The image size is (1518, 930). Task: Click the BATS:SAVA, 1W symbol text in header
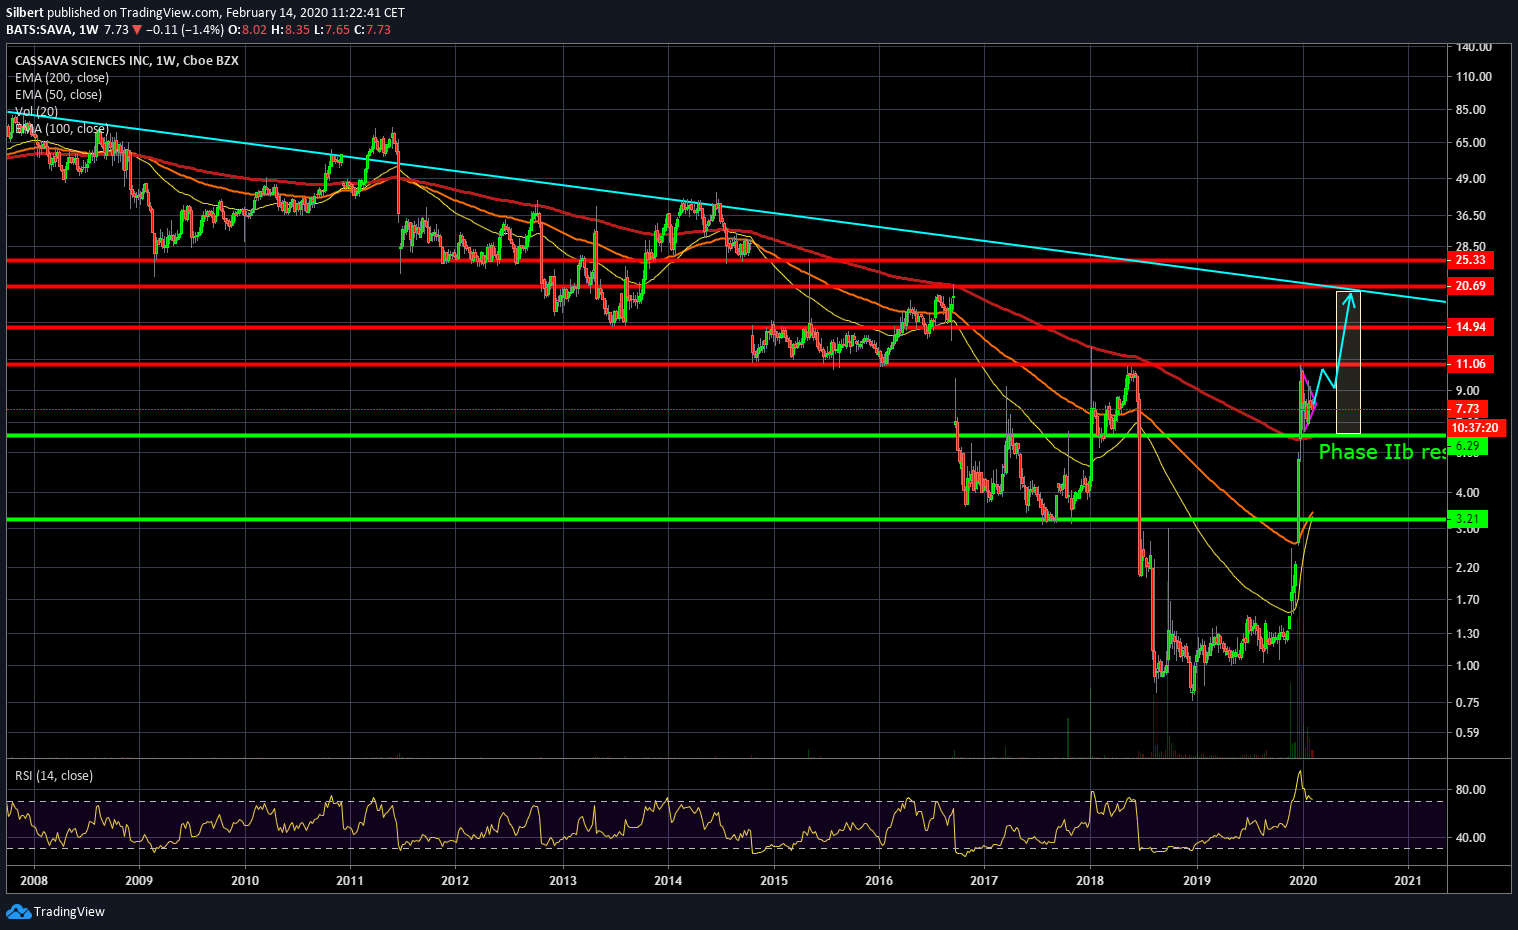coord(50,30)
